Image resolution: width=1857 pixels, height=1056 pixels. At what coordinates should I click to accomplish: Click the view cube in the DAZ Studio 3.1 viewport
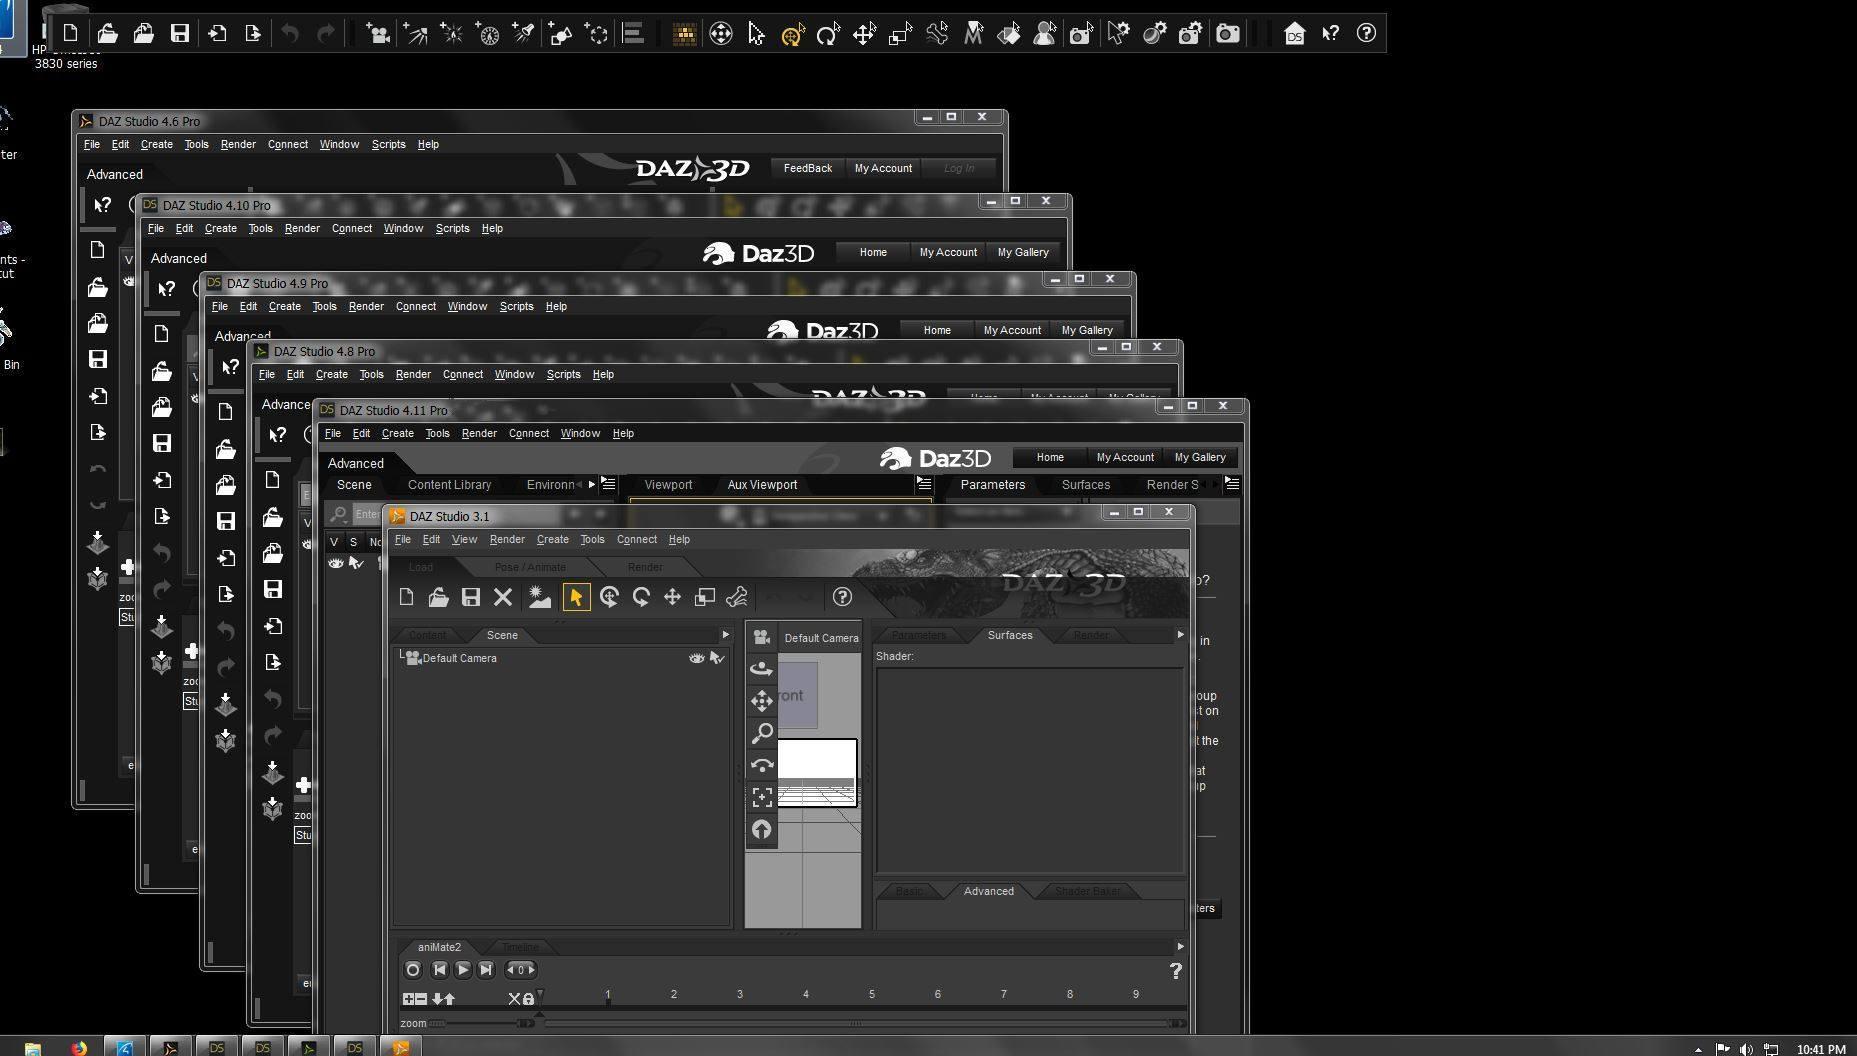[x=798, y=695]
